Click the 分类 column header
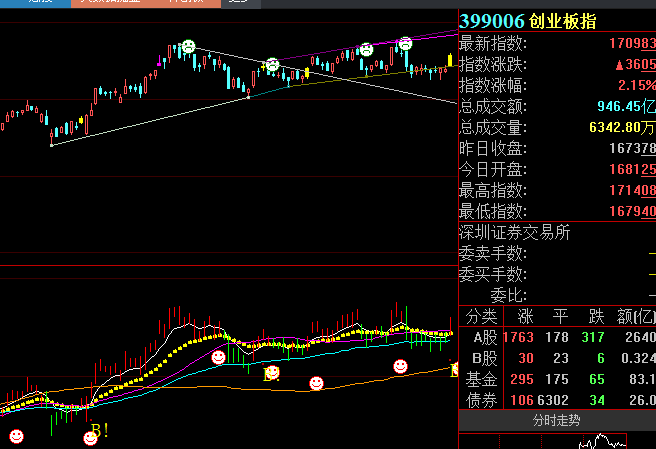The height and width of the screenshot is (449, 656). (x=482, y=316)
